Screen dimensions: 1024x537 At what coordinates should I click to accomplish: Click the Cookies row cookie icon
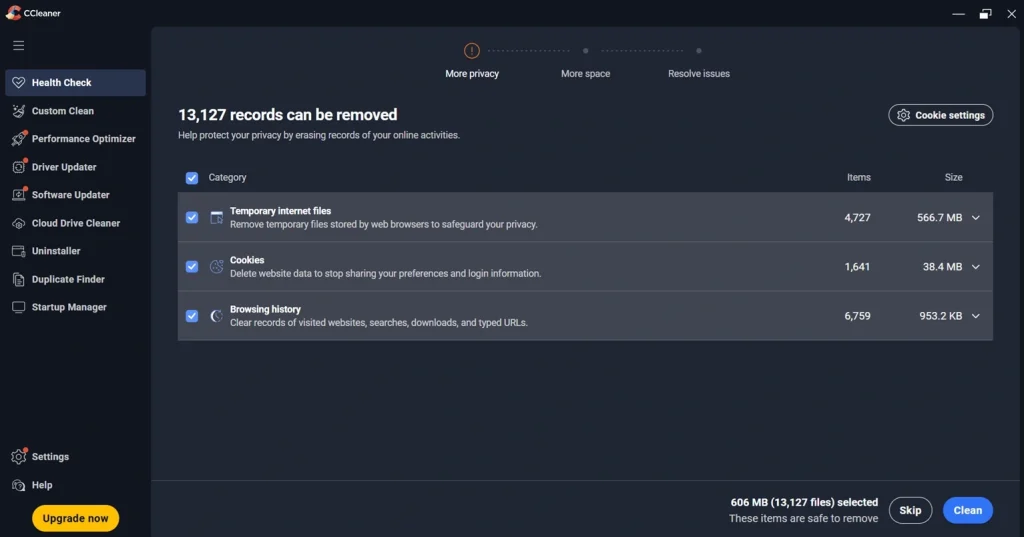pyautogui.click(x=216, y=267)
